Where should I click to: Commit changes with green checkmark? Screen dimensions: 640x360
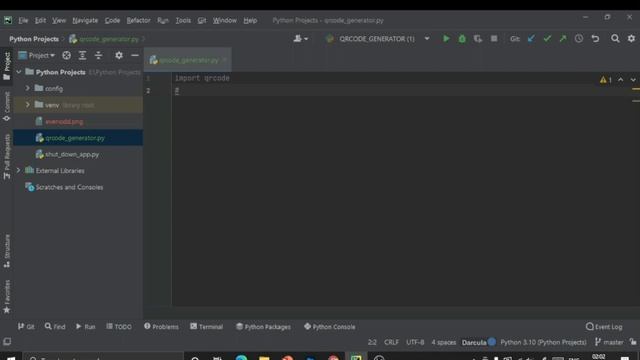pos(547,39)
